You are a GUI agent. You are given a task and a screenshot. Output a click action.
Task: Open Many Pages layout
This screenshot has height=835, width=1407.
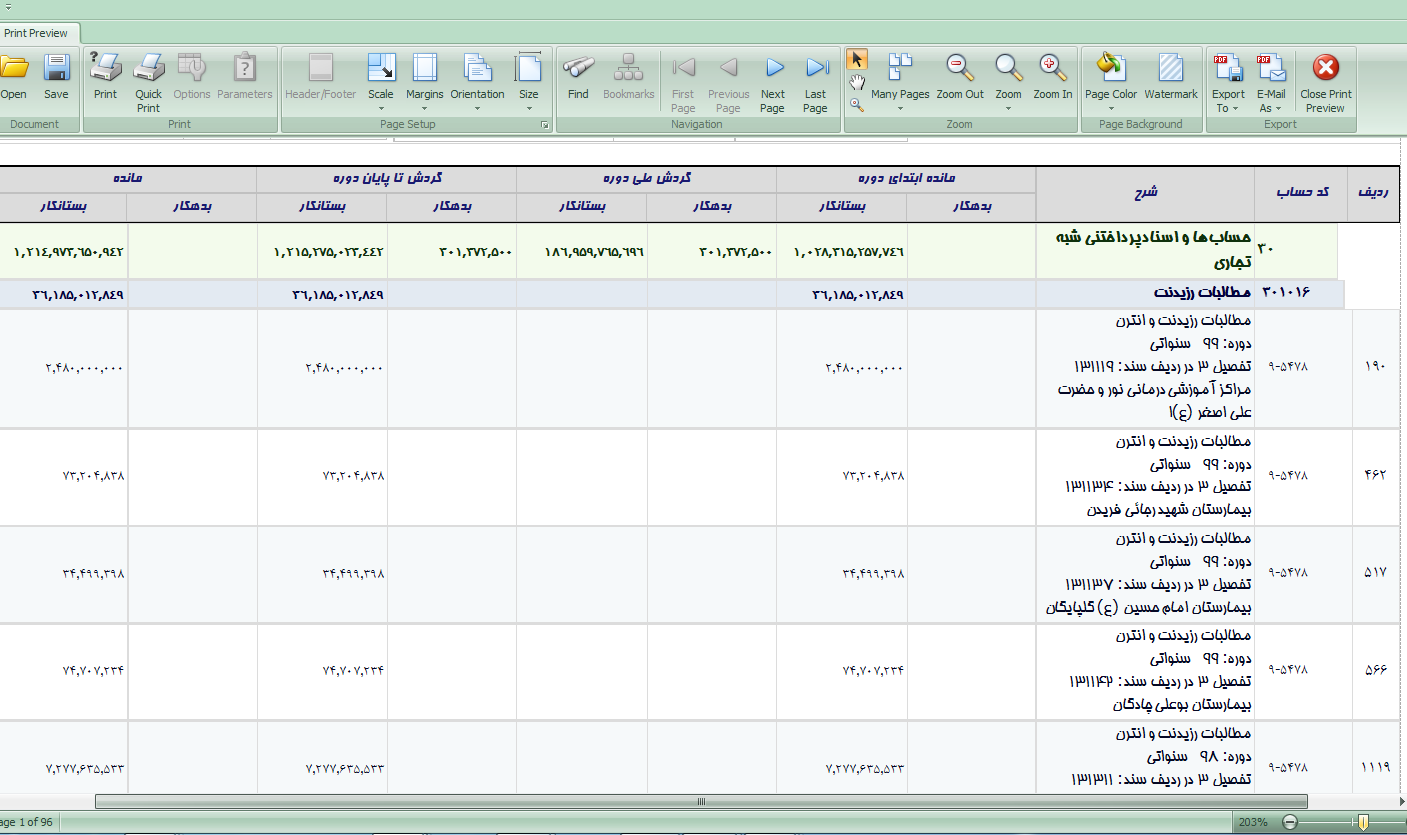click(900, 82)
